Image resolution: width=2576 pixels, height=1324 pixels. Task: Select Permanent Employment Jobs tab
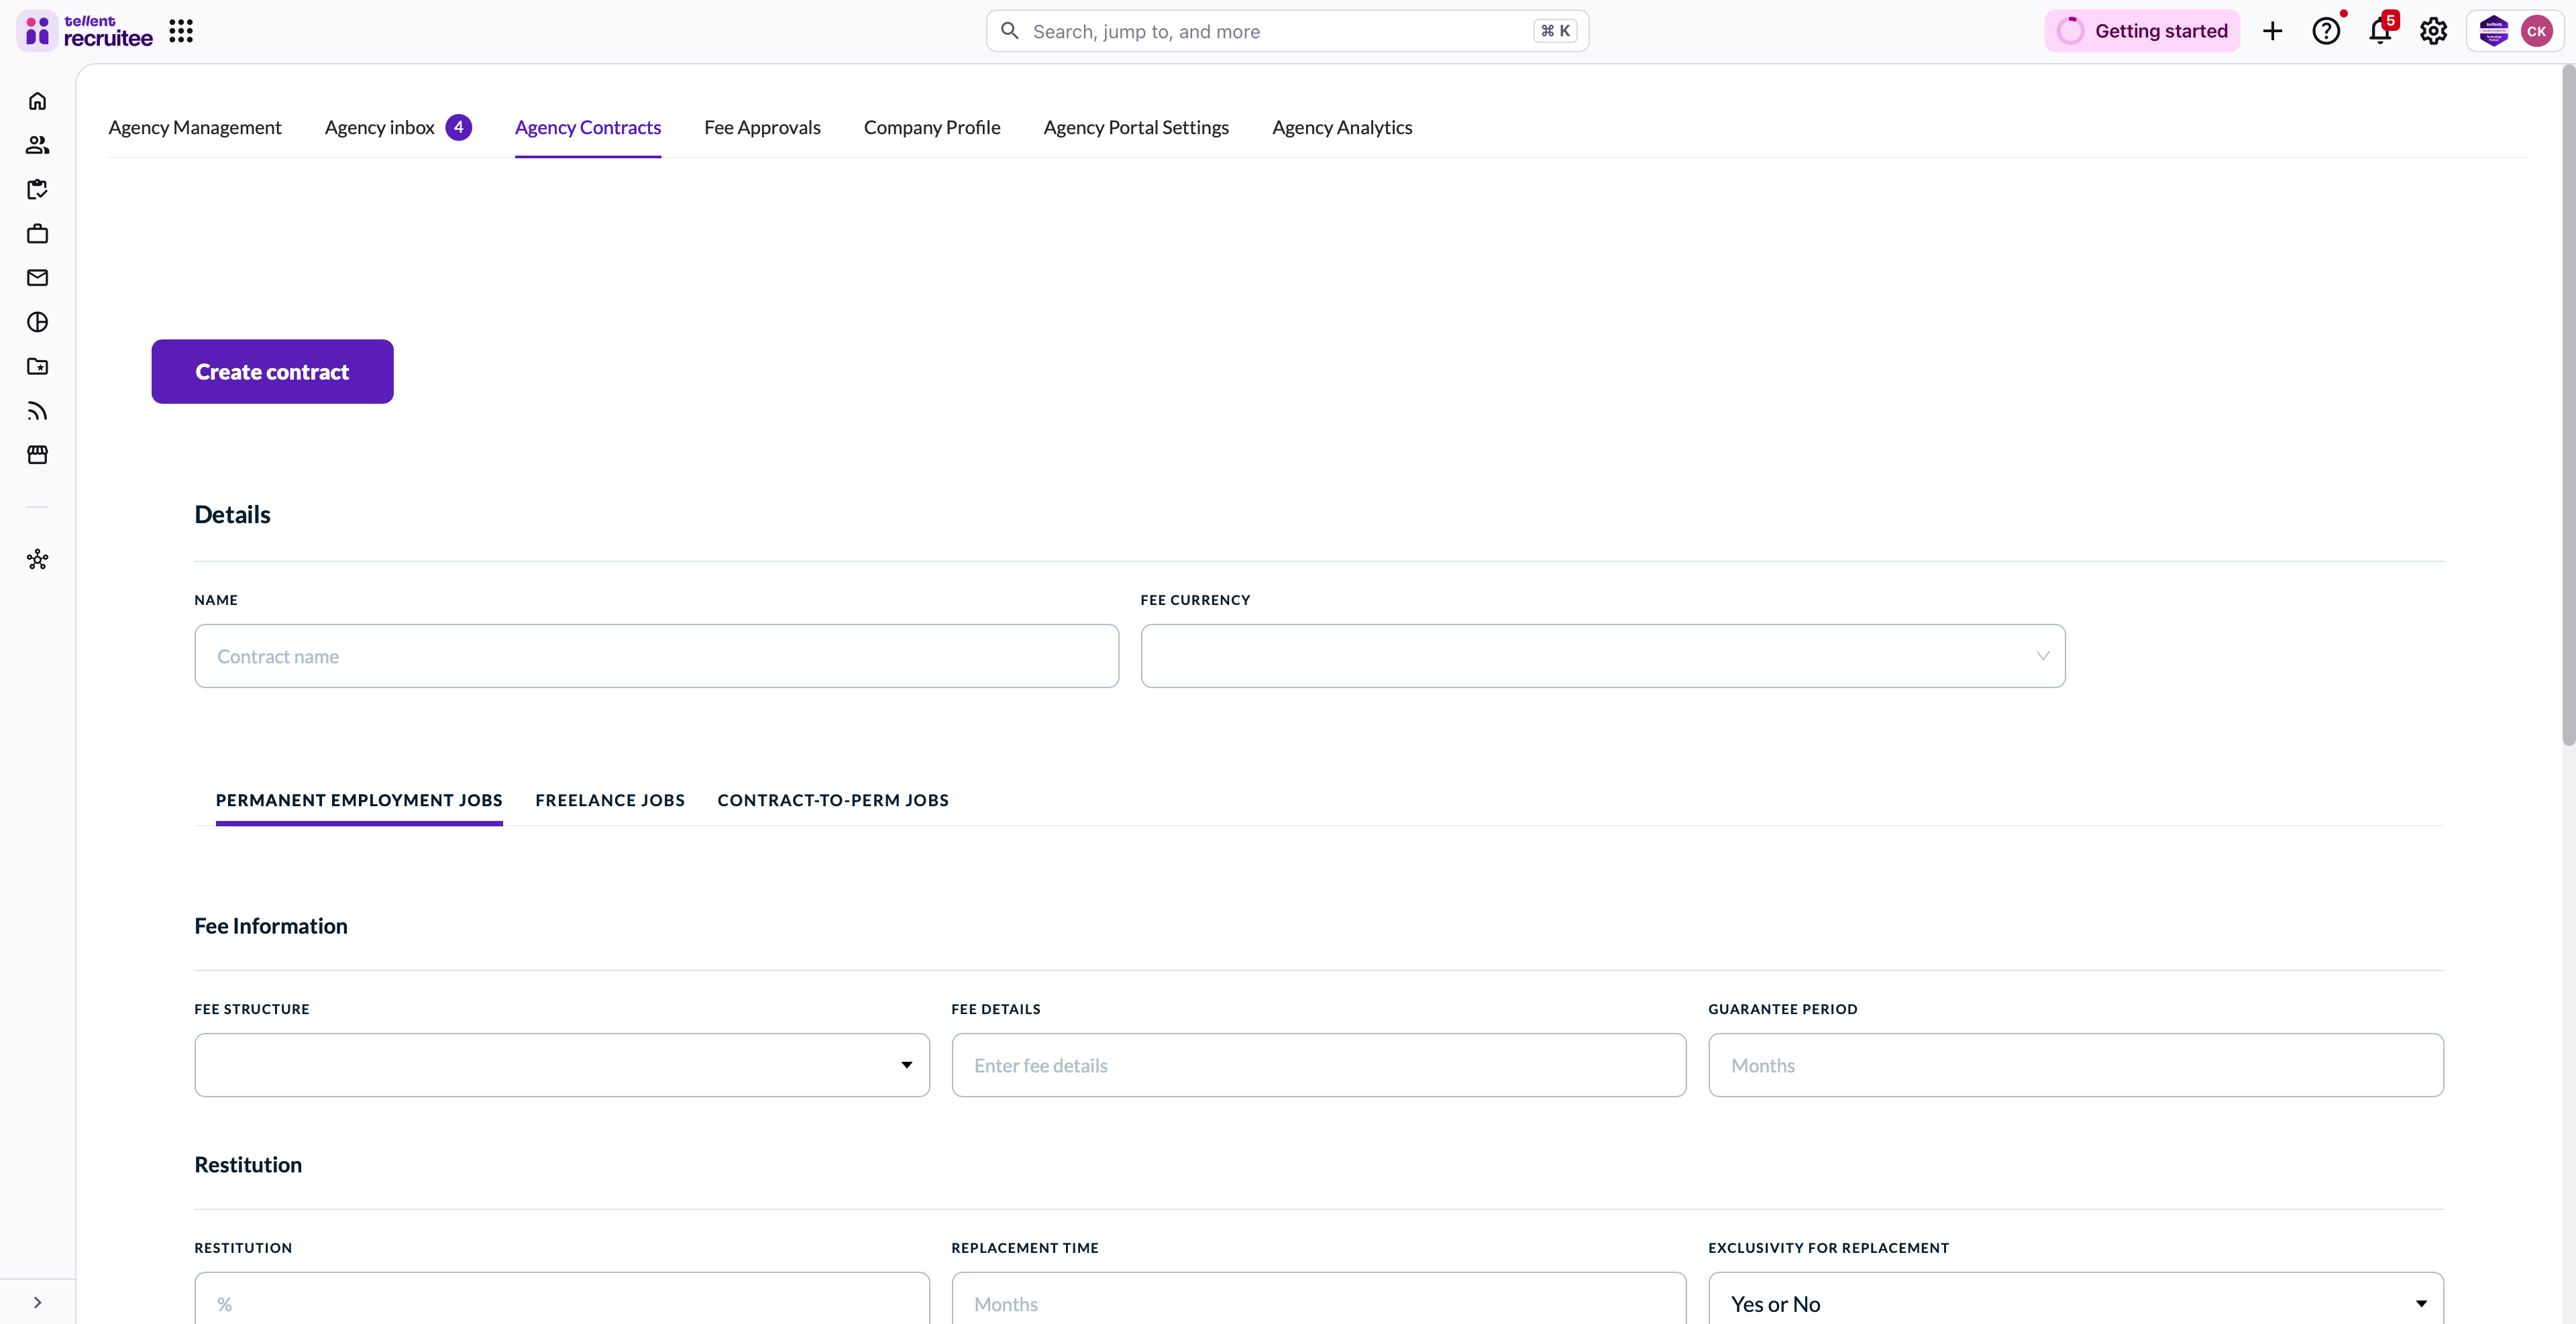point(359,800)
